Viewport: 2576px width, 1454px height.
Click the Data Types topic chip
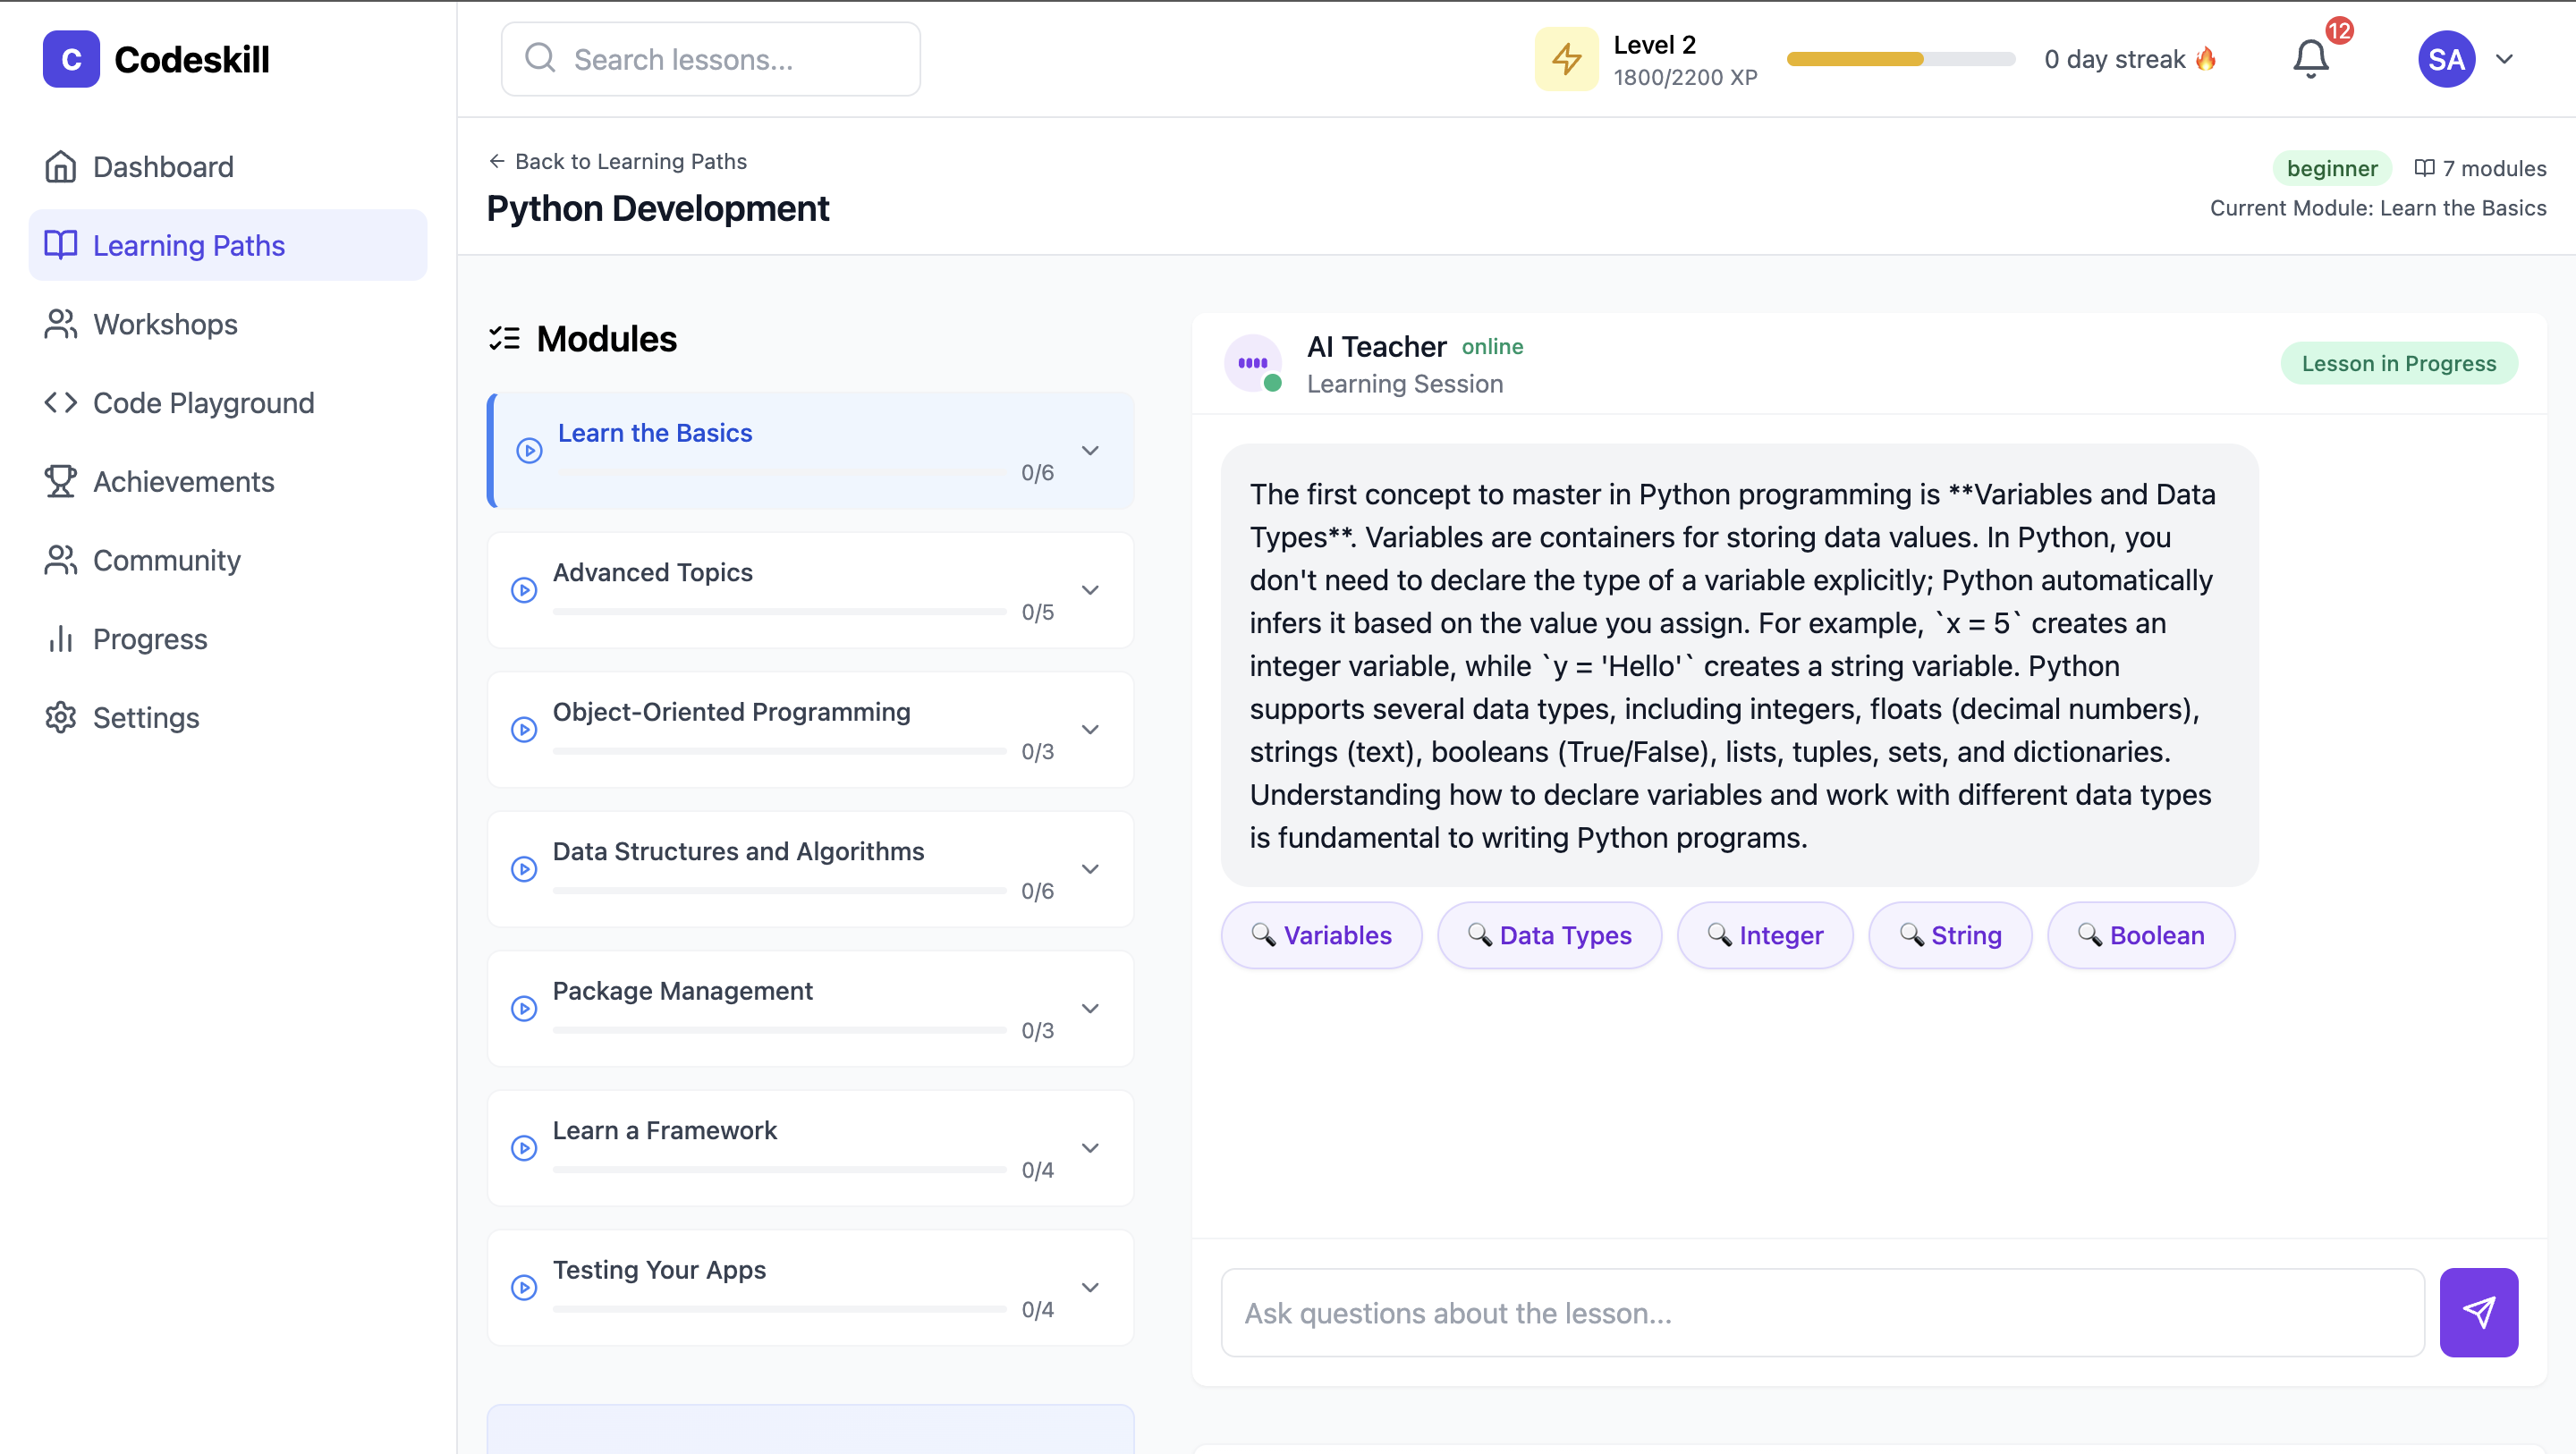tap(1549, 935)
